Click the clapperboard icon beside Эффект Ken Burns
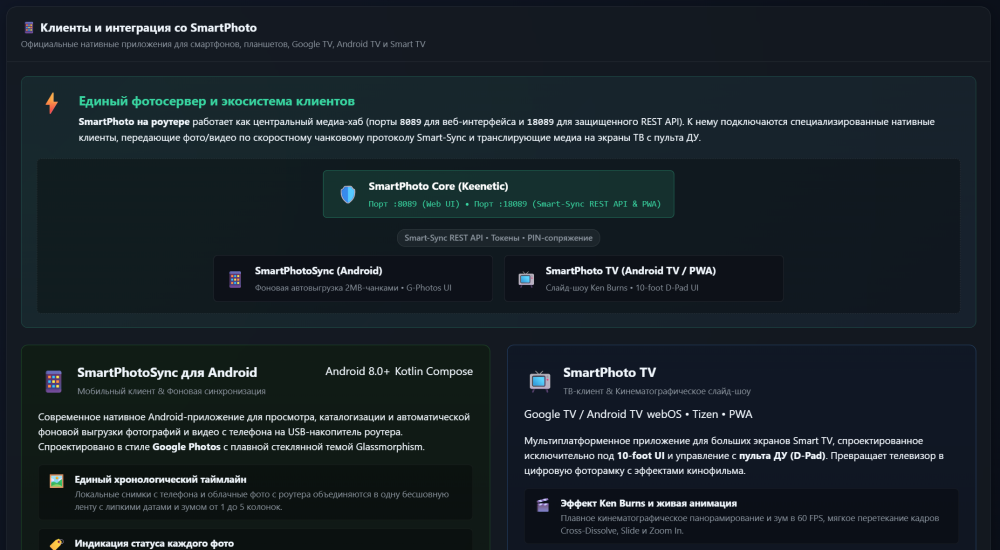1000x550 pixels. pos(543,505)
